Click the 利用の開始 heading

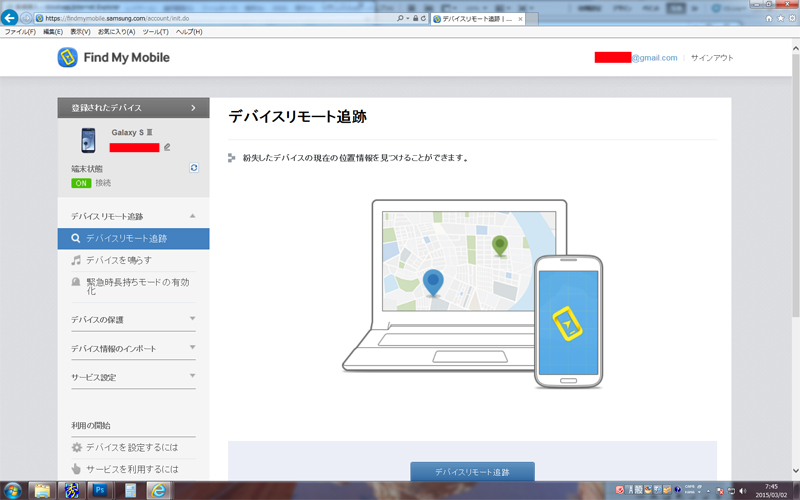(x=91, y=426)
